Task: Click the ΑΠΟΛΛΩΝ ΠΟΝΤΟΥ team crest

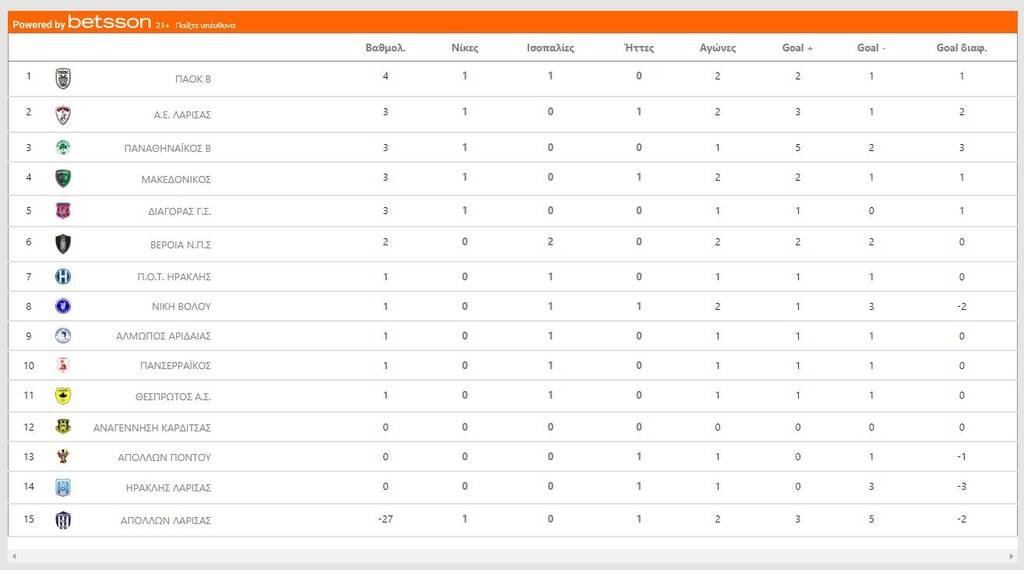Action: pos(63,456)
